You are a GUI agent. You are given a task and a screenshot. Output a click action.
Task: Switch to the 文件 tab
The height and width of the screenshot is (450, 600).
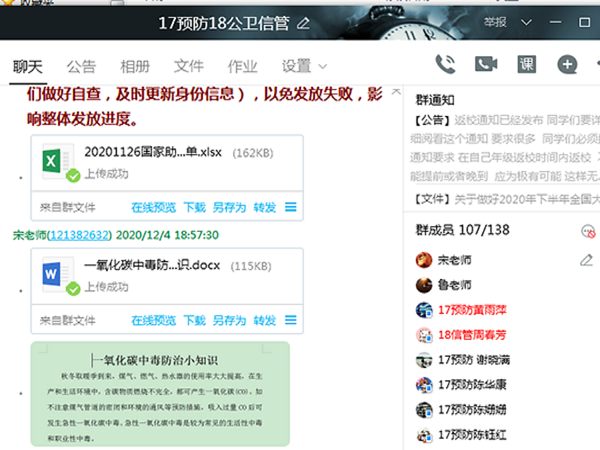tap(188, 67)
